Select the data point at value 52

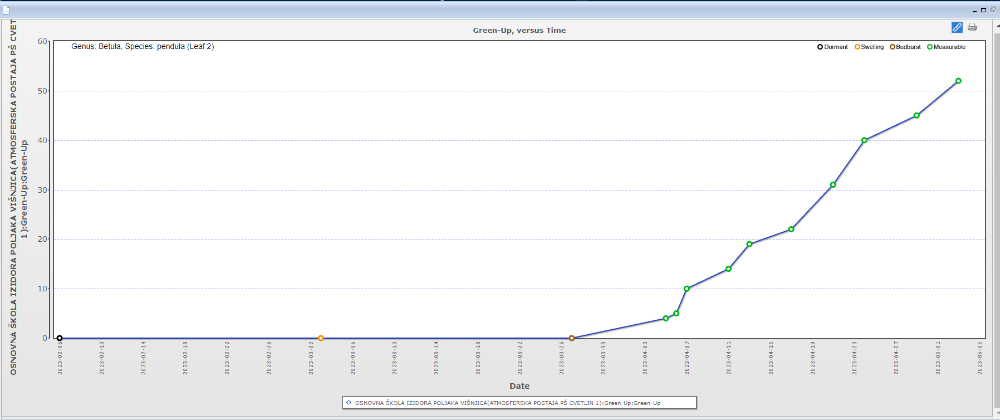coord(958,81)
